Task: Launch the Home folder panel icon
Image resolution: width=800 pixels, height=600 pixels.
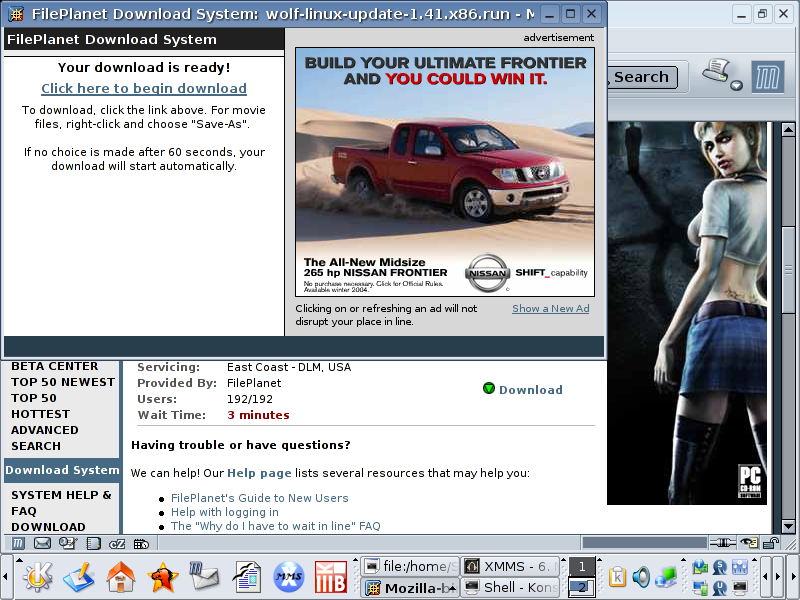Action: click(121, 577)
